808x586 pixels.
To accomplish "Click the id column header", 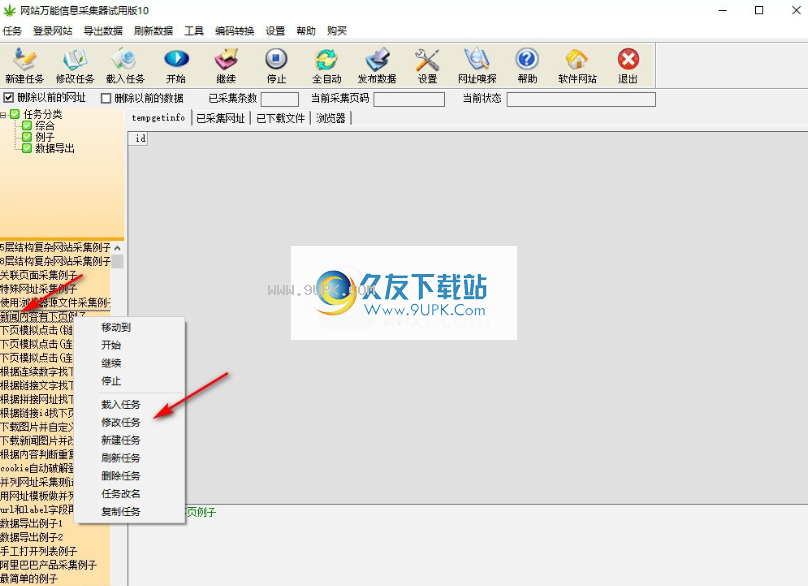I will point(140,138).
